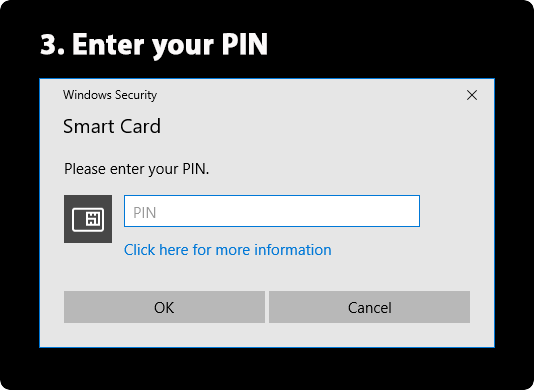Dismiss the dialog using the Cancel button
The height and width of the screenshot is (390, 534).
click(x=370, y=307)
